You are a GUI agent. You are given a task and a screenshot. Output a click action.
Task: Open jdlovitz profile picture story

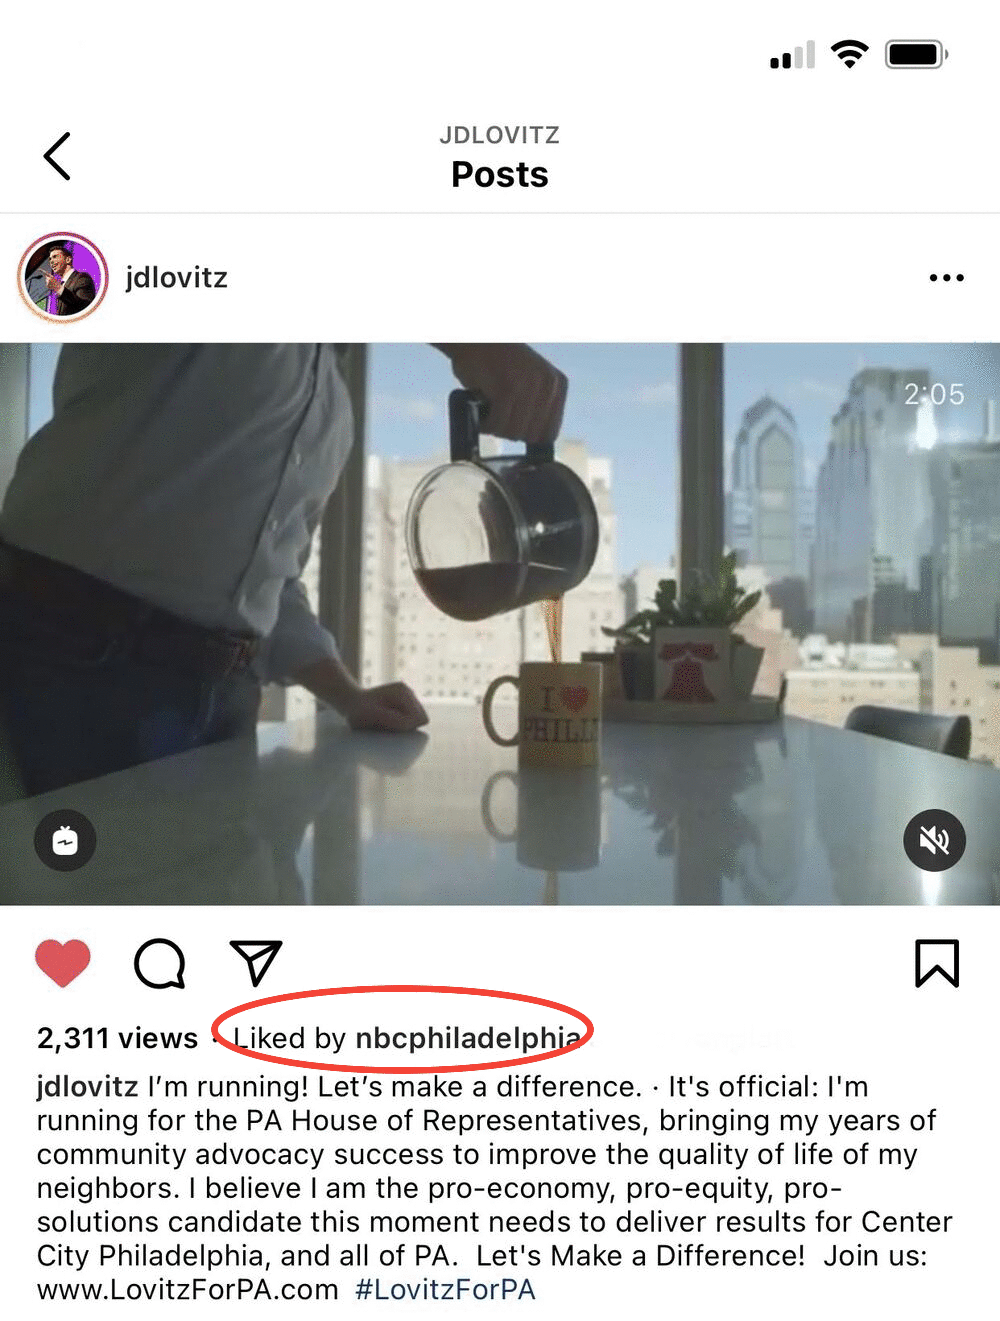(x=63, y=278)
